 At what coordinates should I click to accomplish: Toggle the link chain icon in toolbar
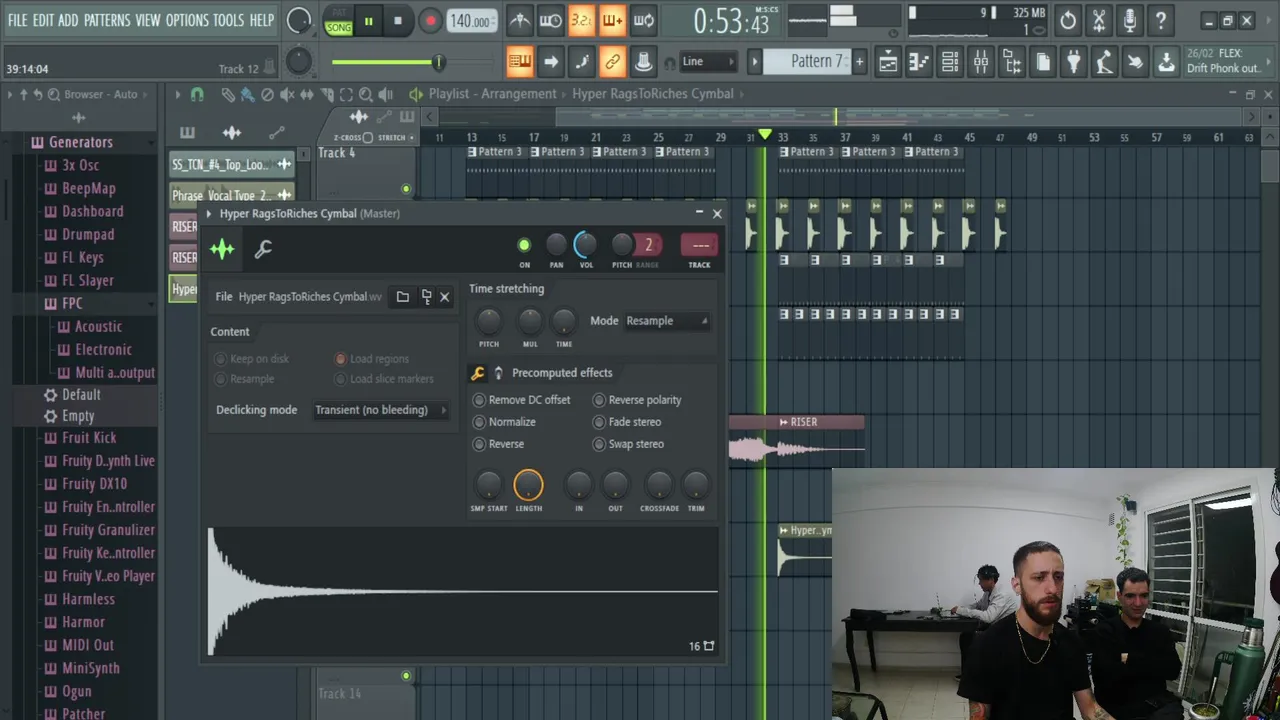point(613,62)
